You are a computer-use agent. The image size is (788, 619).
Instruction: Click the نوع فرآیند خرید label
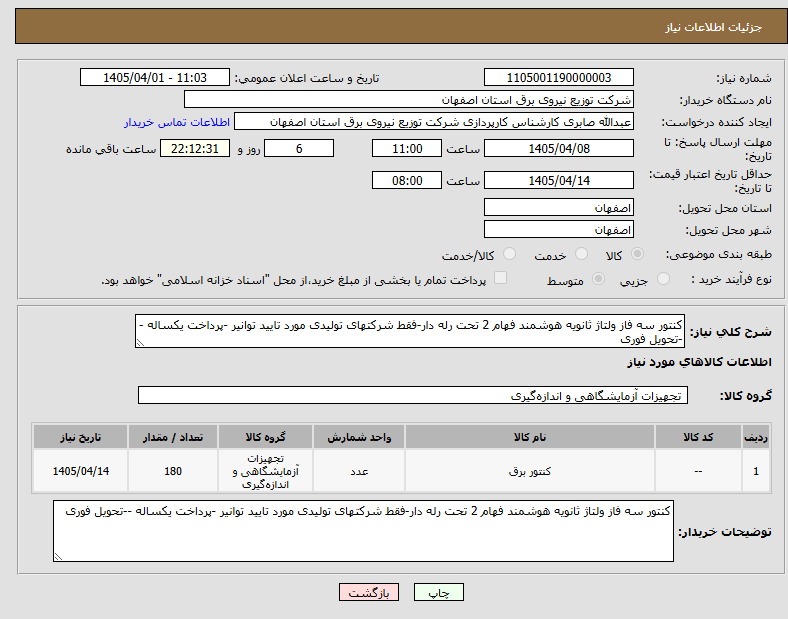click(x=731, y=279)
